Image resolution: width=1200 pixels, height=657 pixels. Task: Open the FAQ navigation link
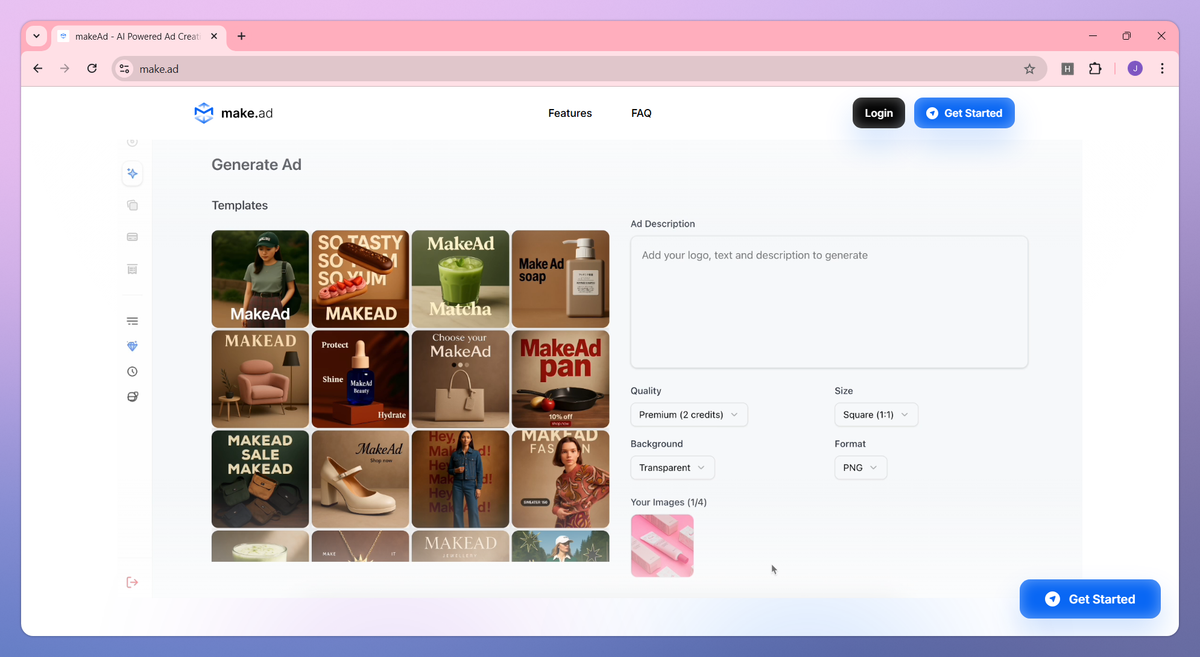(x=642, y=113)
